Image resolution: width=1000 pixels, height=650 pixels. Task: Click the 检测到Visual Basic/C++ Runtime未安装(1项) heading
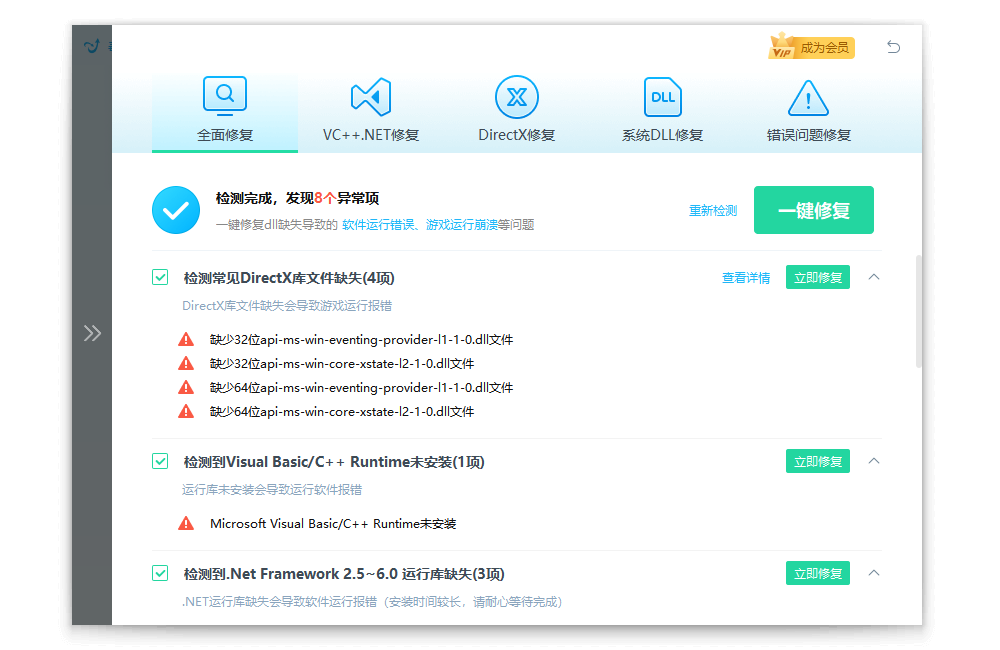point(334,462)
